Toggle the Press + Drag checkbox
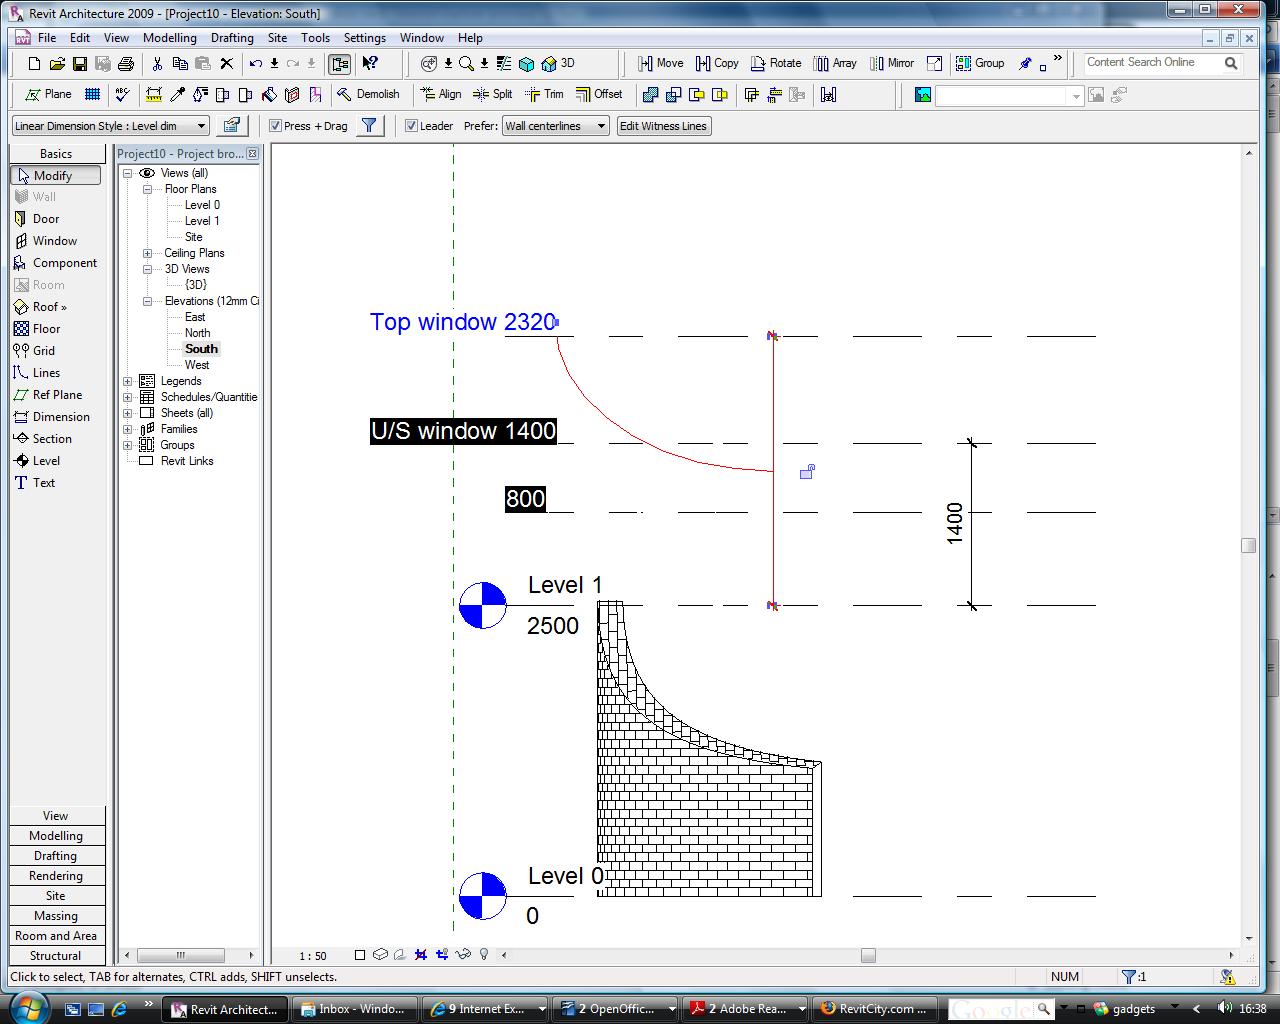The height and width of the screenshot is (1024, 1280). tap(276, 126)
